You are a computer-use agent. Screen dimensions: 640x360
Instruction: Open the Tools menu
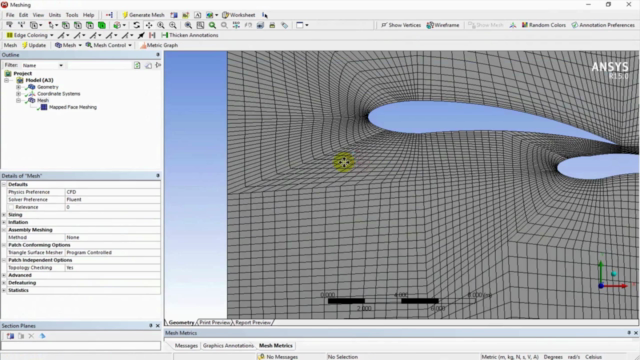72,15
